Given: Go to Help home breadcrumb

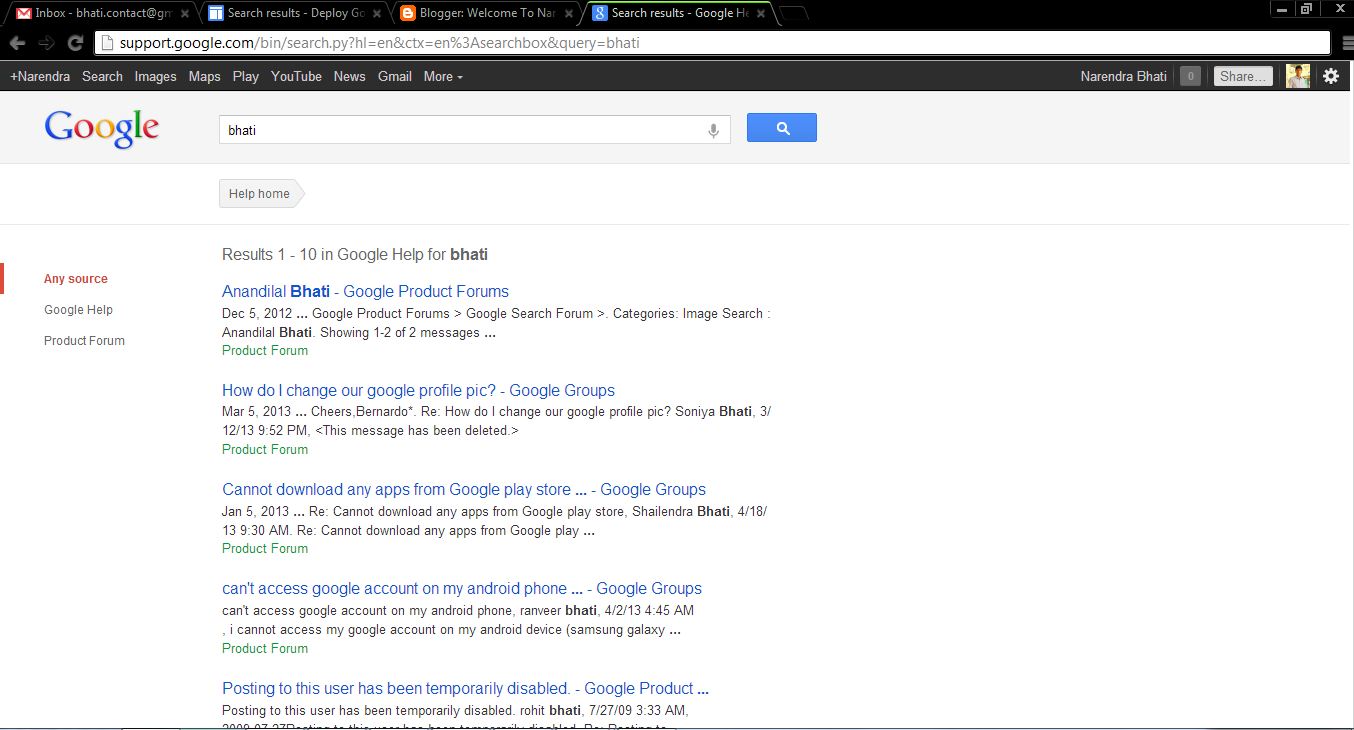Looking at the screenshot, I should (260, 194).
